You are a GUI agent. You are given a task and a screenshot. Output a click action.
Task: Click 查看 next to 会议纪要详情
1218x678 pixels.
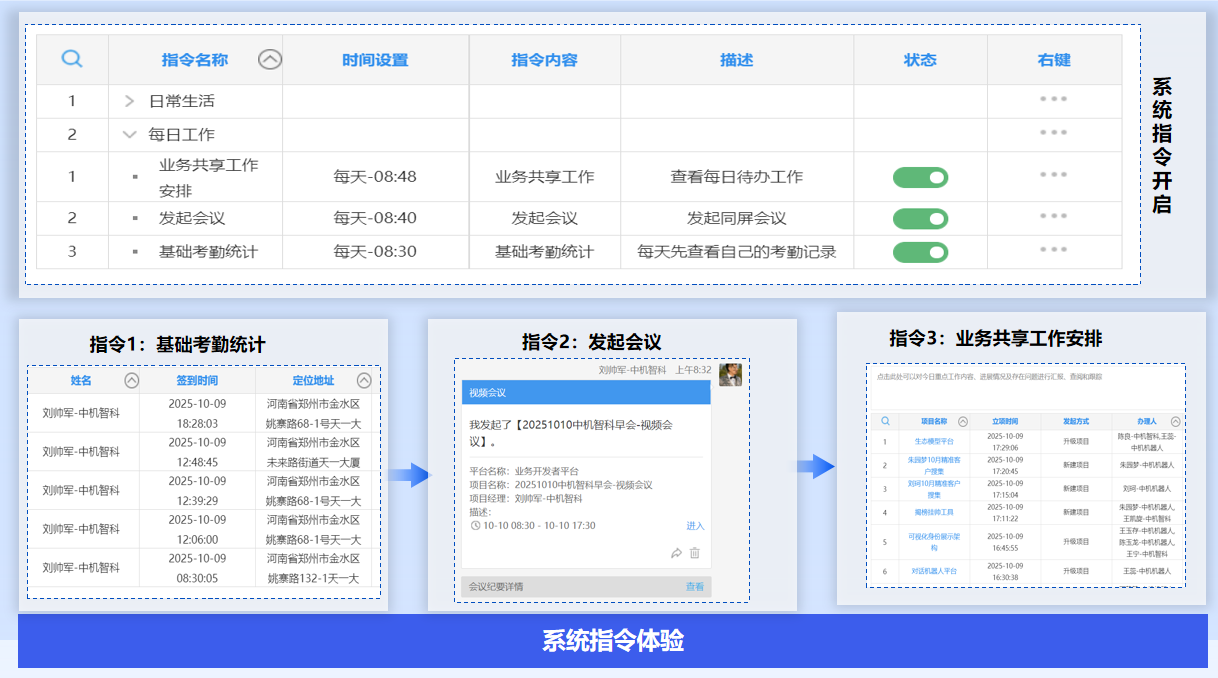[x=695, y=587]
